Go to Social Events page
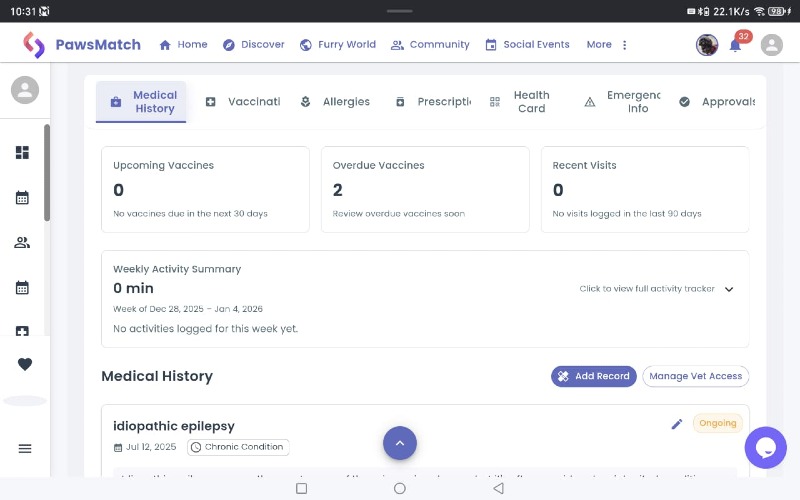The width and height of the screenshot is (800, 500). (527, 45)
